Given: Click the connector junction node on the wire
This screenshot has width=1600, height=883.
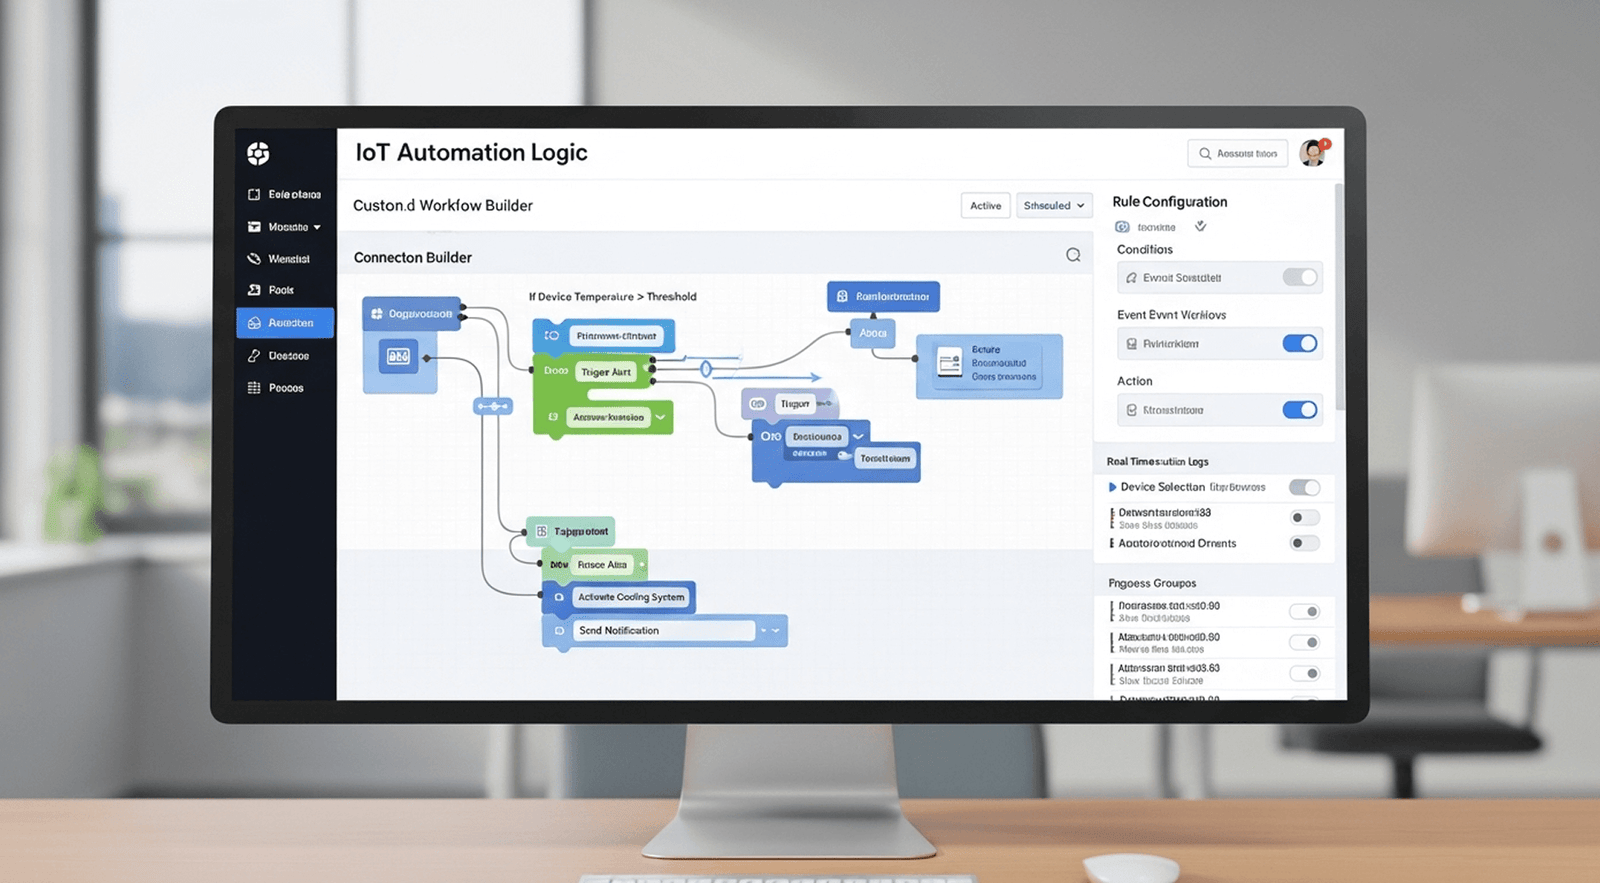Looking at the screenshot, I should coord(492,406).
